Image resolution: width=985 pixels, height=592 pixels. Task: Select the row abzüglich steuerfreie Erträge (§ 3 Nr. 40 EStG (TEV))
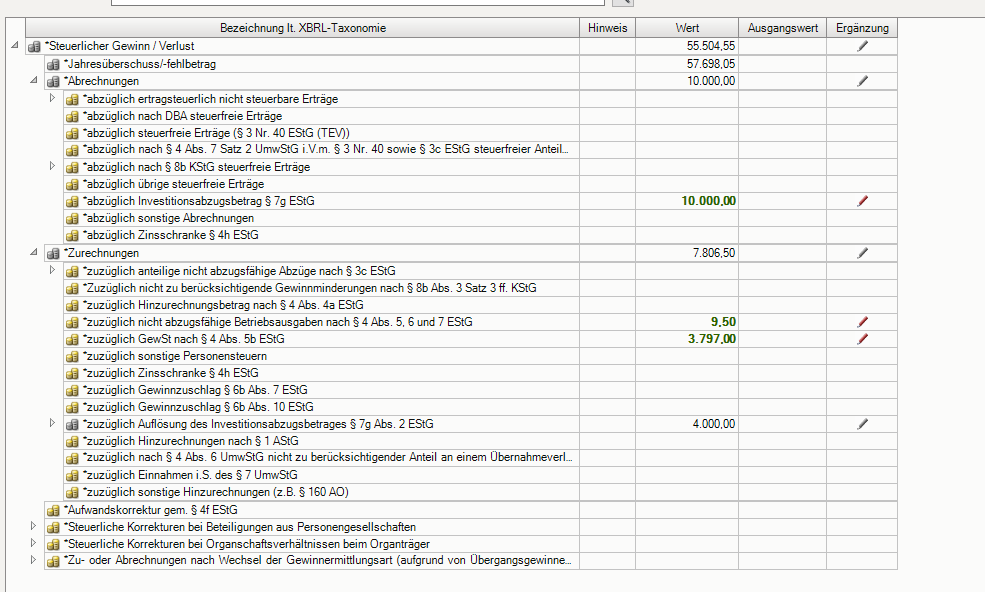(x=481, y=133)
